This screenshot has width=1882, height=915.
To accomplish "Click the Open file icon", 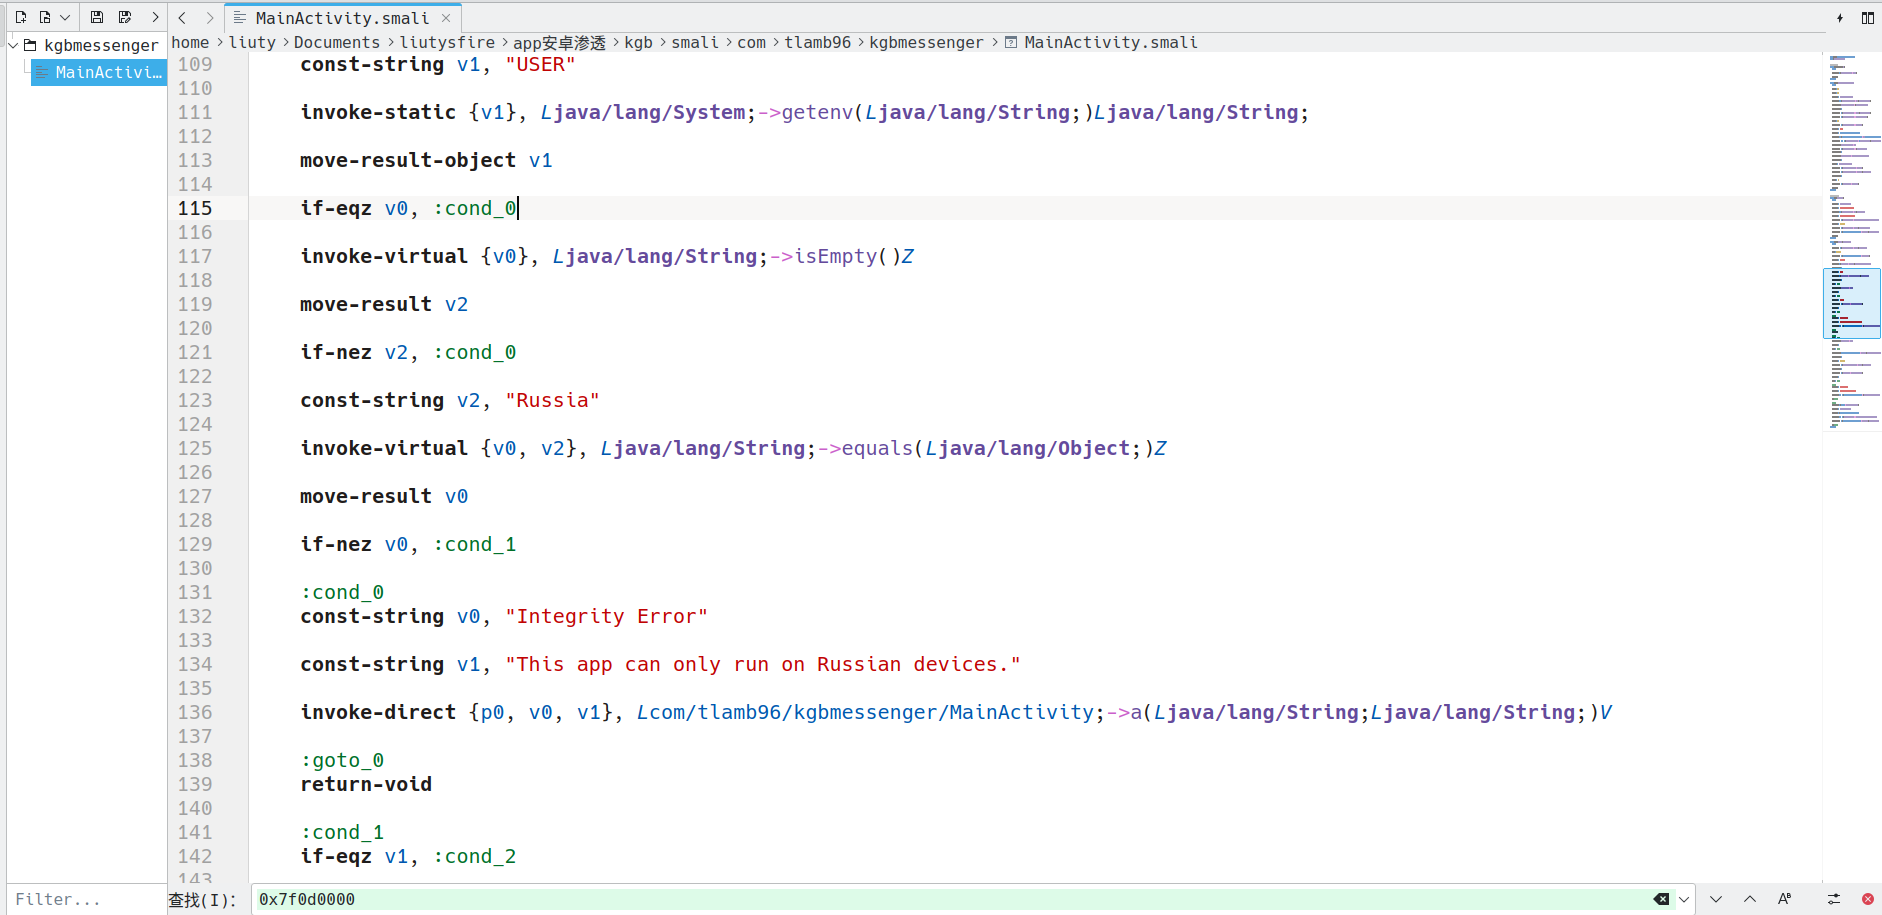I will click(x=45, y=17).
